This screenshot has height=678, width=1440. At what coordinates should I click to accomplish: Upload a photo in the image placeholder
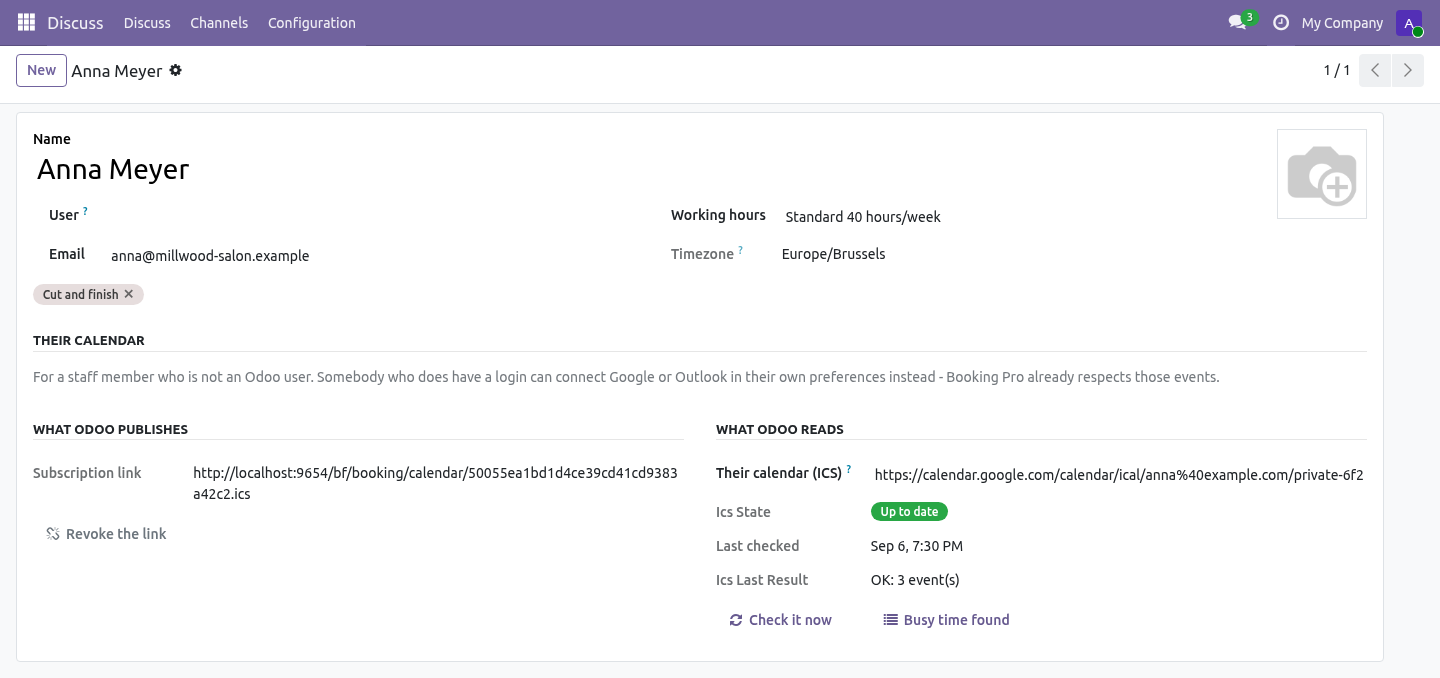pyautogui.click(x=1322, y=174)
